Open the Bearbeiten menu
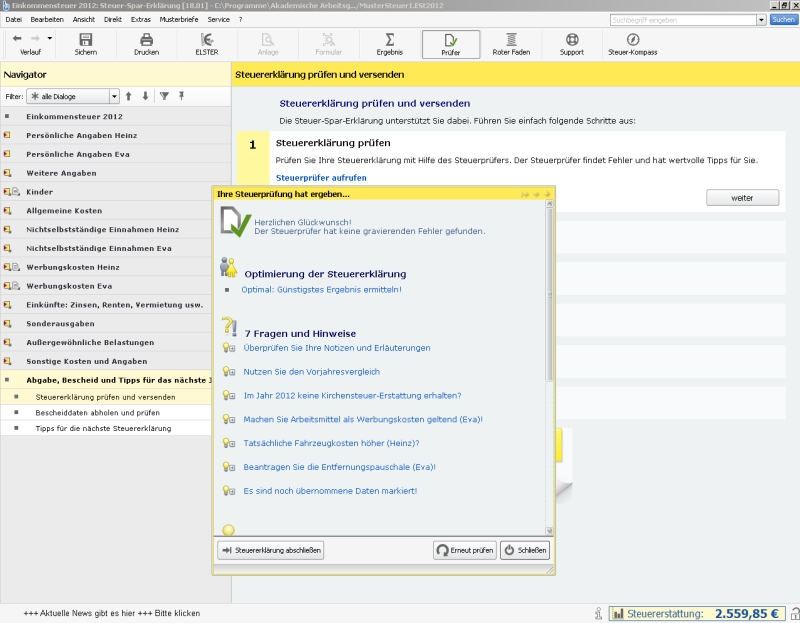The height and width of the screenshot is (623, 800). click(47, 19)
